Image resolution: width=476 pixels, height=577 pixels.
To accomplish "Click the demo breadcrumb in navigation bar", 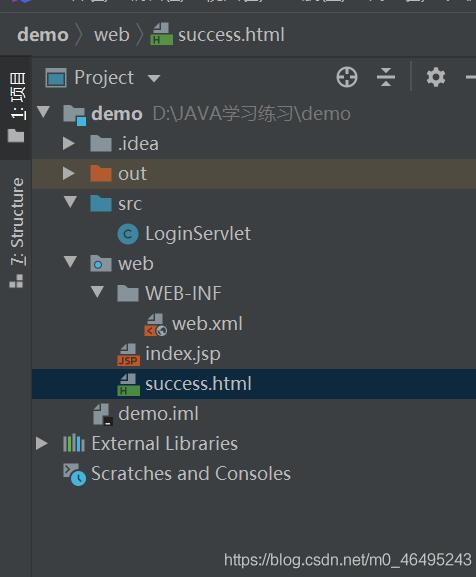I will 43,35.
